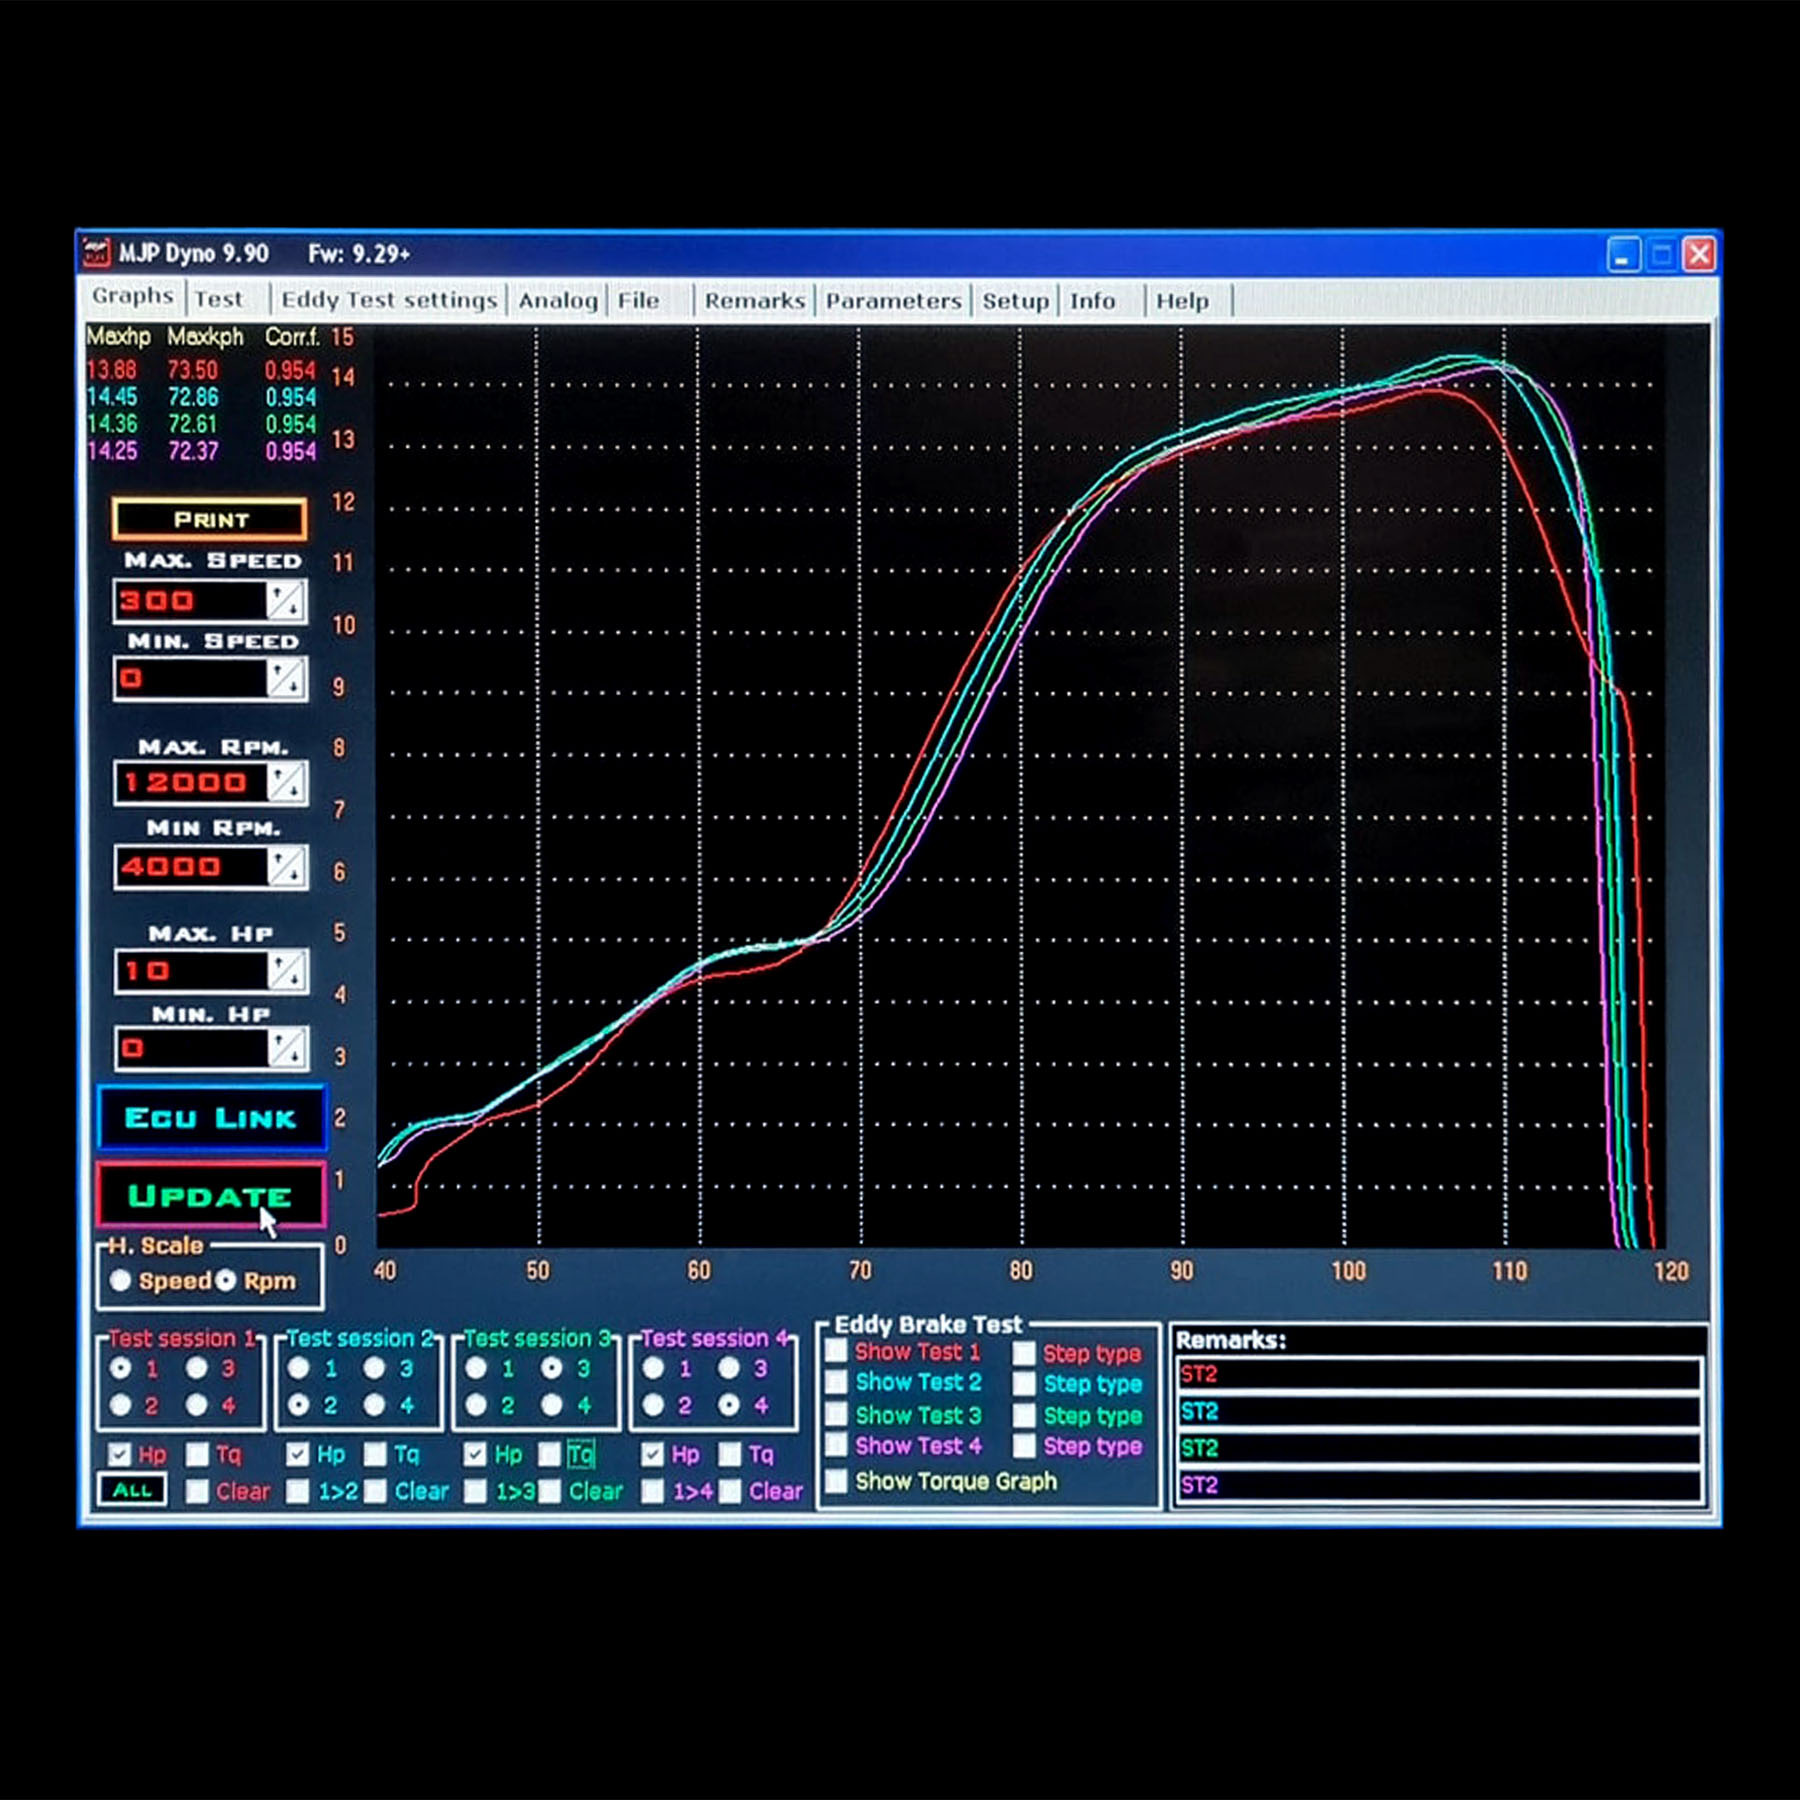This screenshot has width=1800, height=1800.
Task: Adjust the Min. Speed spinner control
Action: (x=286, y=679)
